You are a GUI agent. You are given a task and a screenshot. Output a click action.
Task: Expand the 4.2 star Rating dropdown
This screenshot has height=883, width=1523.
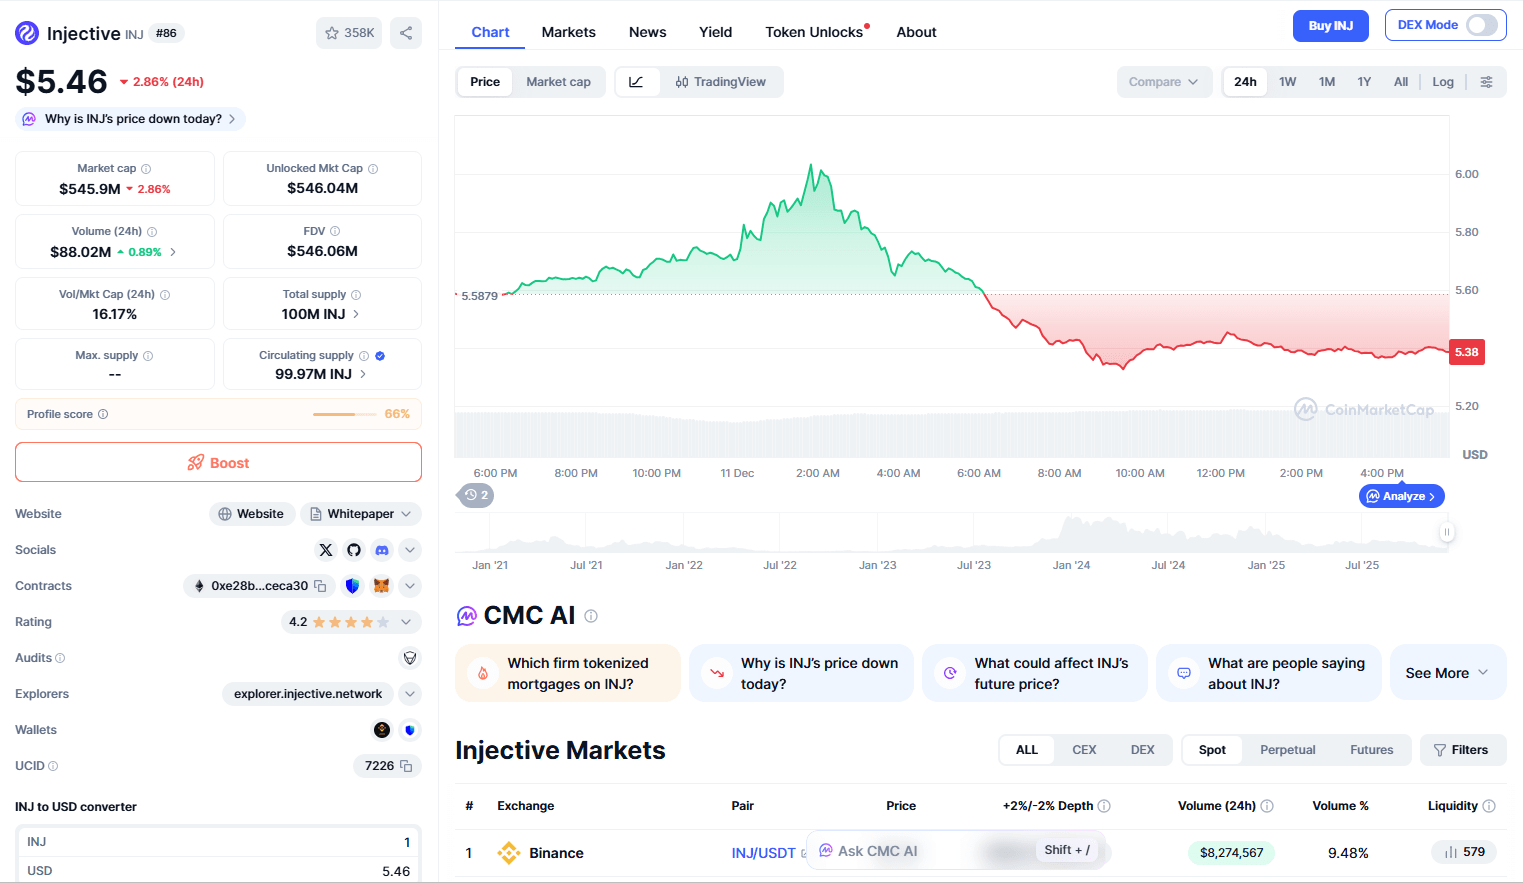click(x=406, y=622)
